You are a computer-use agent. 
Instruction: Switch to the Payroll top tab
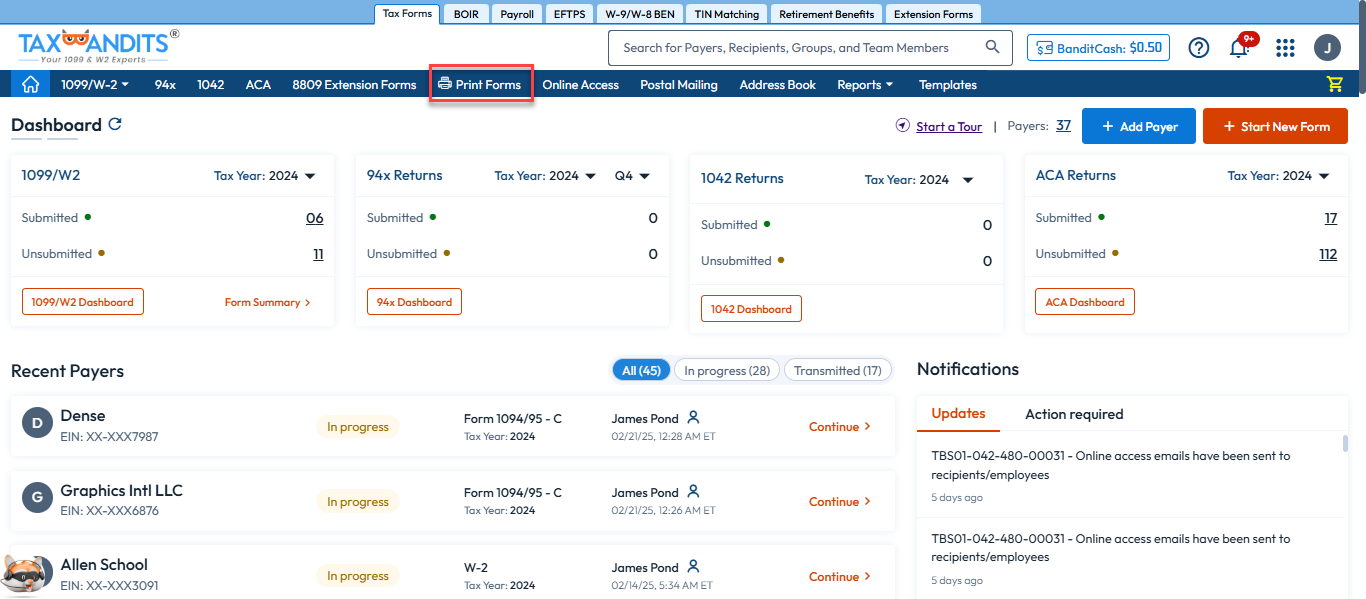(517, 14)
